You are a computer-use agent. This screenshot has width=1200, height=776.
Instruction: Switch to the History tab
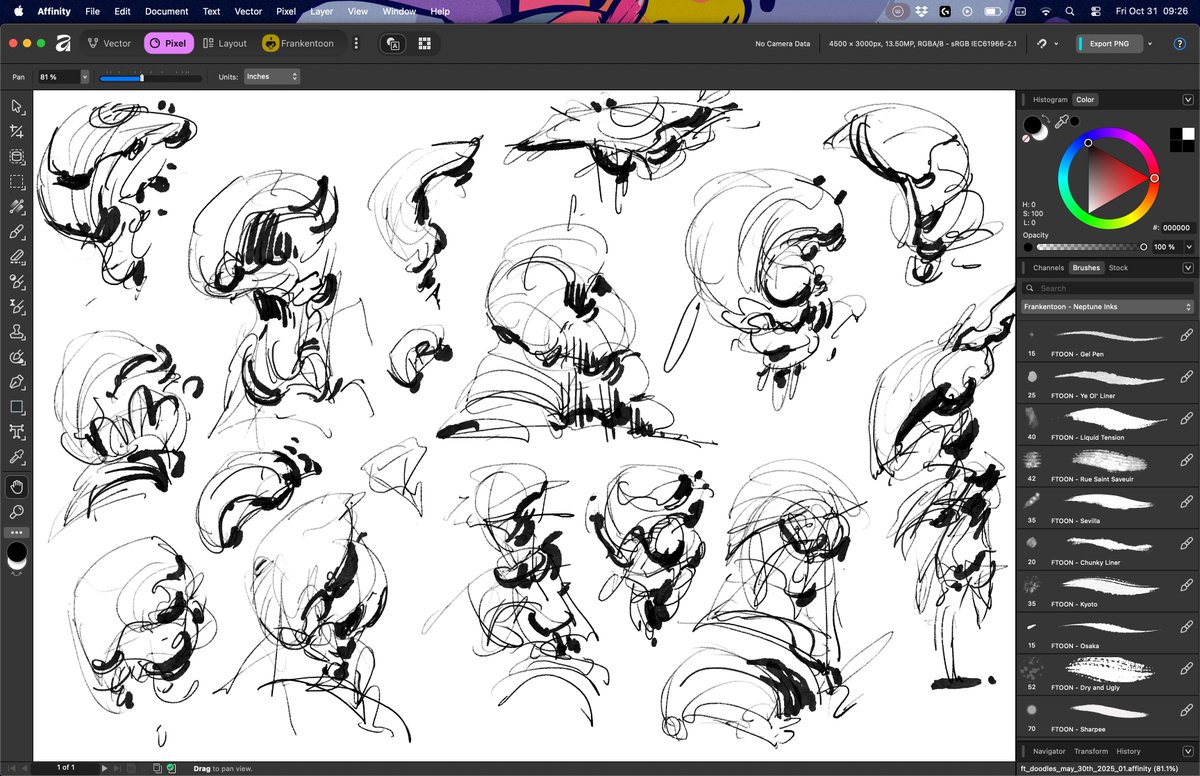1128,751
